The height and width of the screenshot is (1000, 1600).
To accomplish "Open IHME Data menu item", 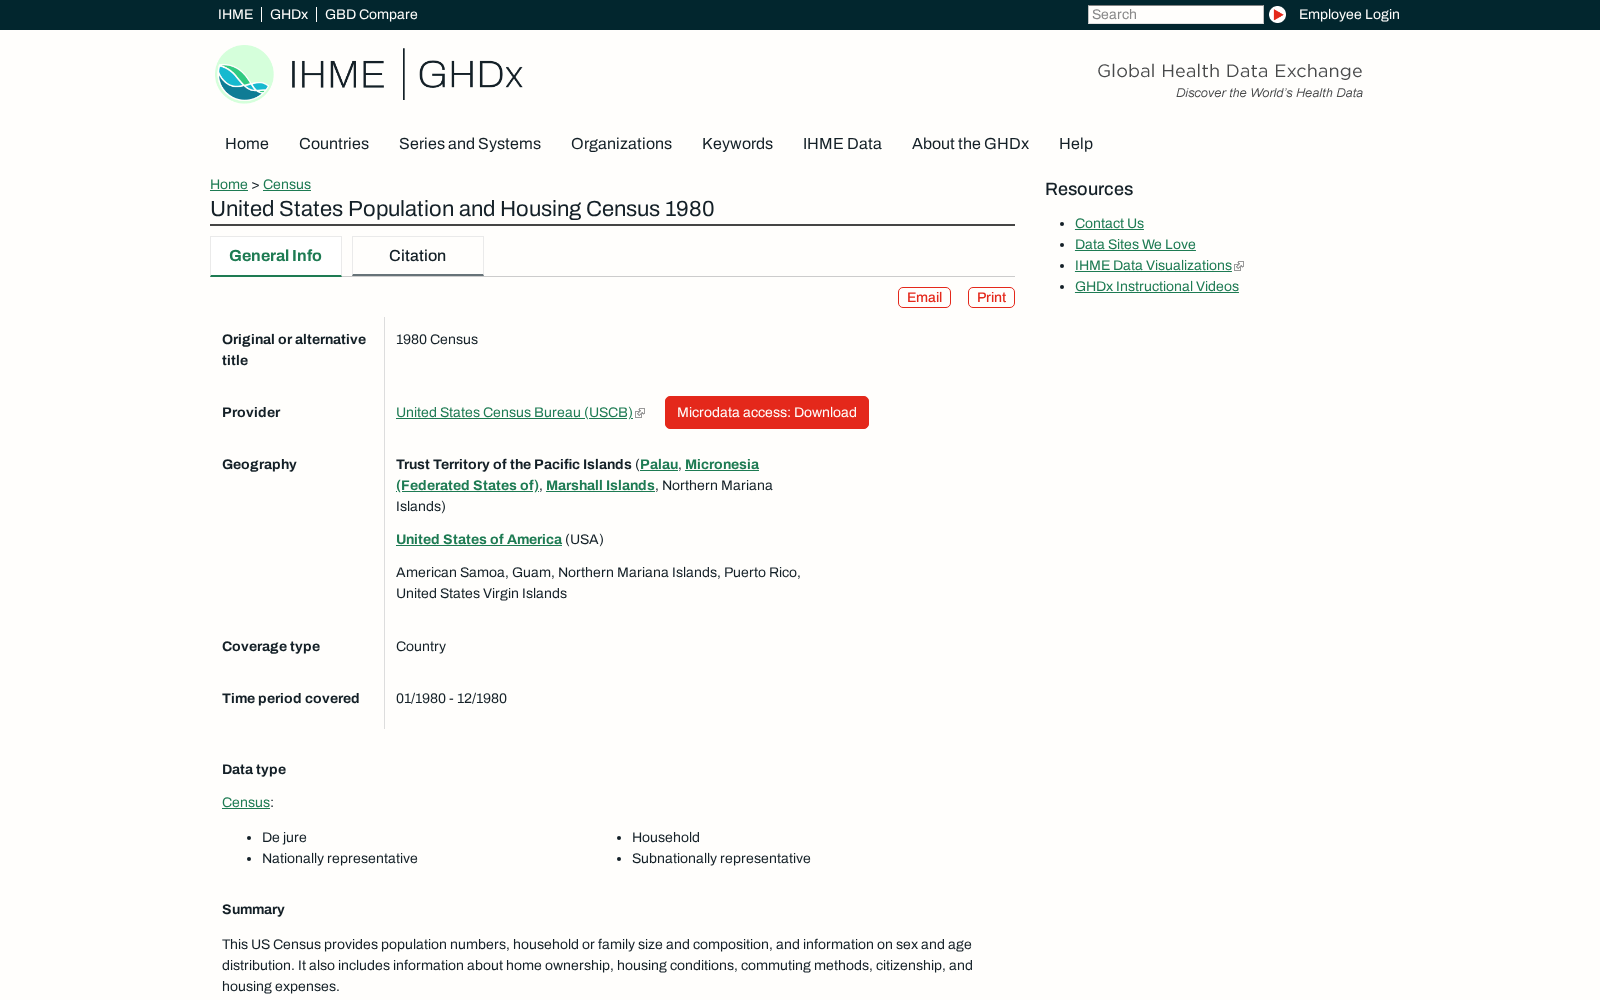I will [x=842, y=144].
